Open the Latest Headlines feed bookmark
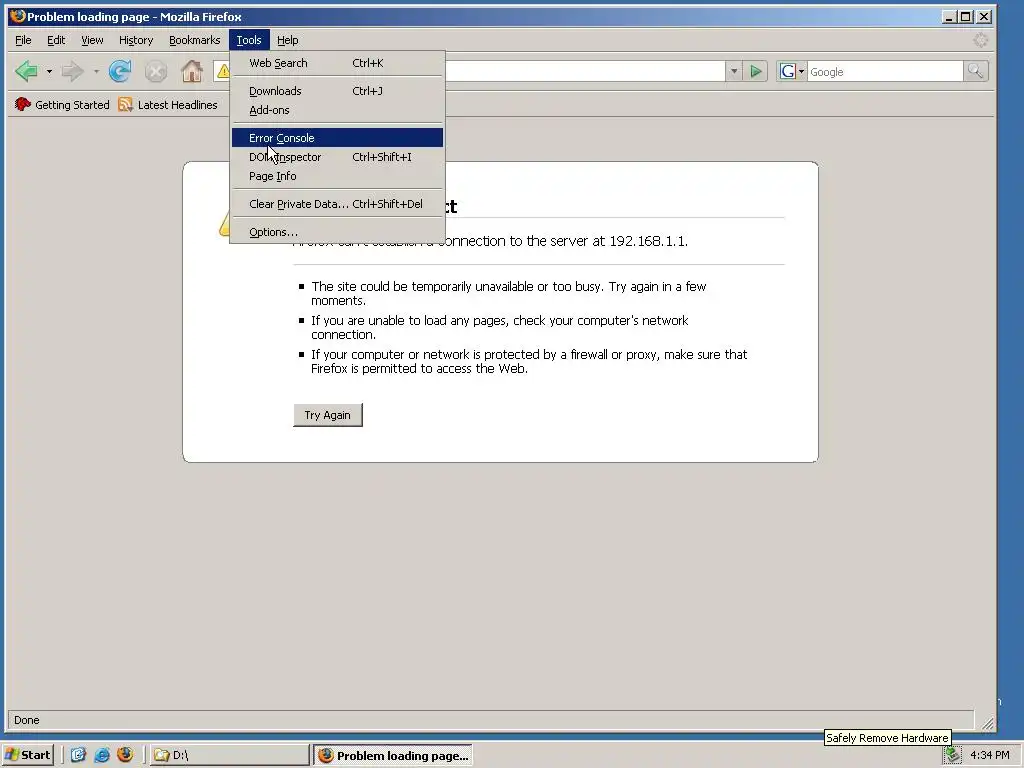The width and height of the screenshot is (1024, 768). point(168,104)
